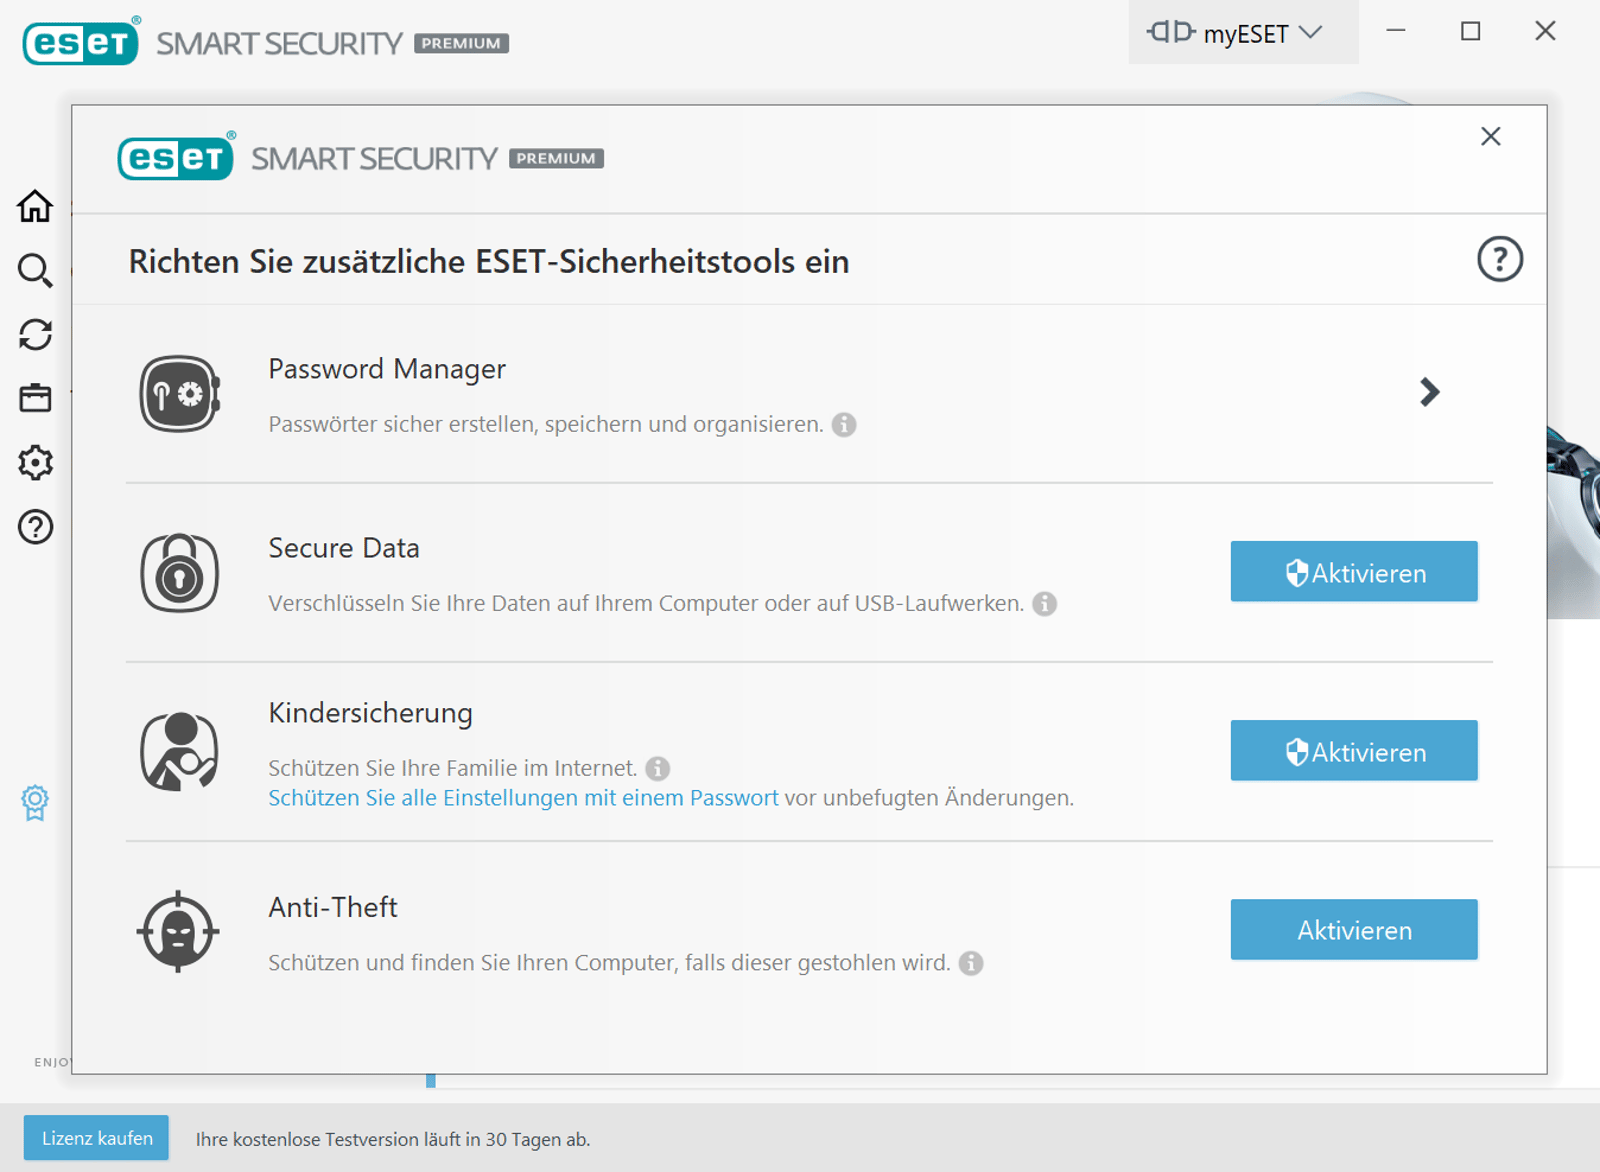The width and height of the screenshot is (1600, 1172).
Task: Open Help via the sidebar question mark
Action: [x=35, y=527]
